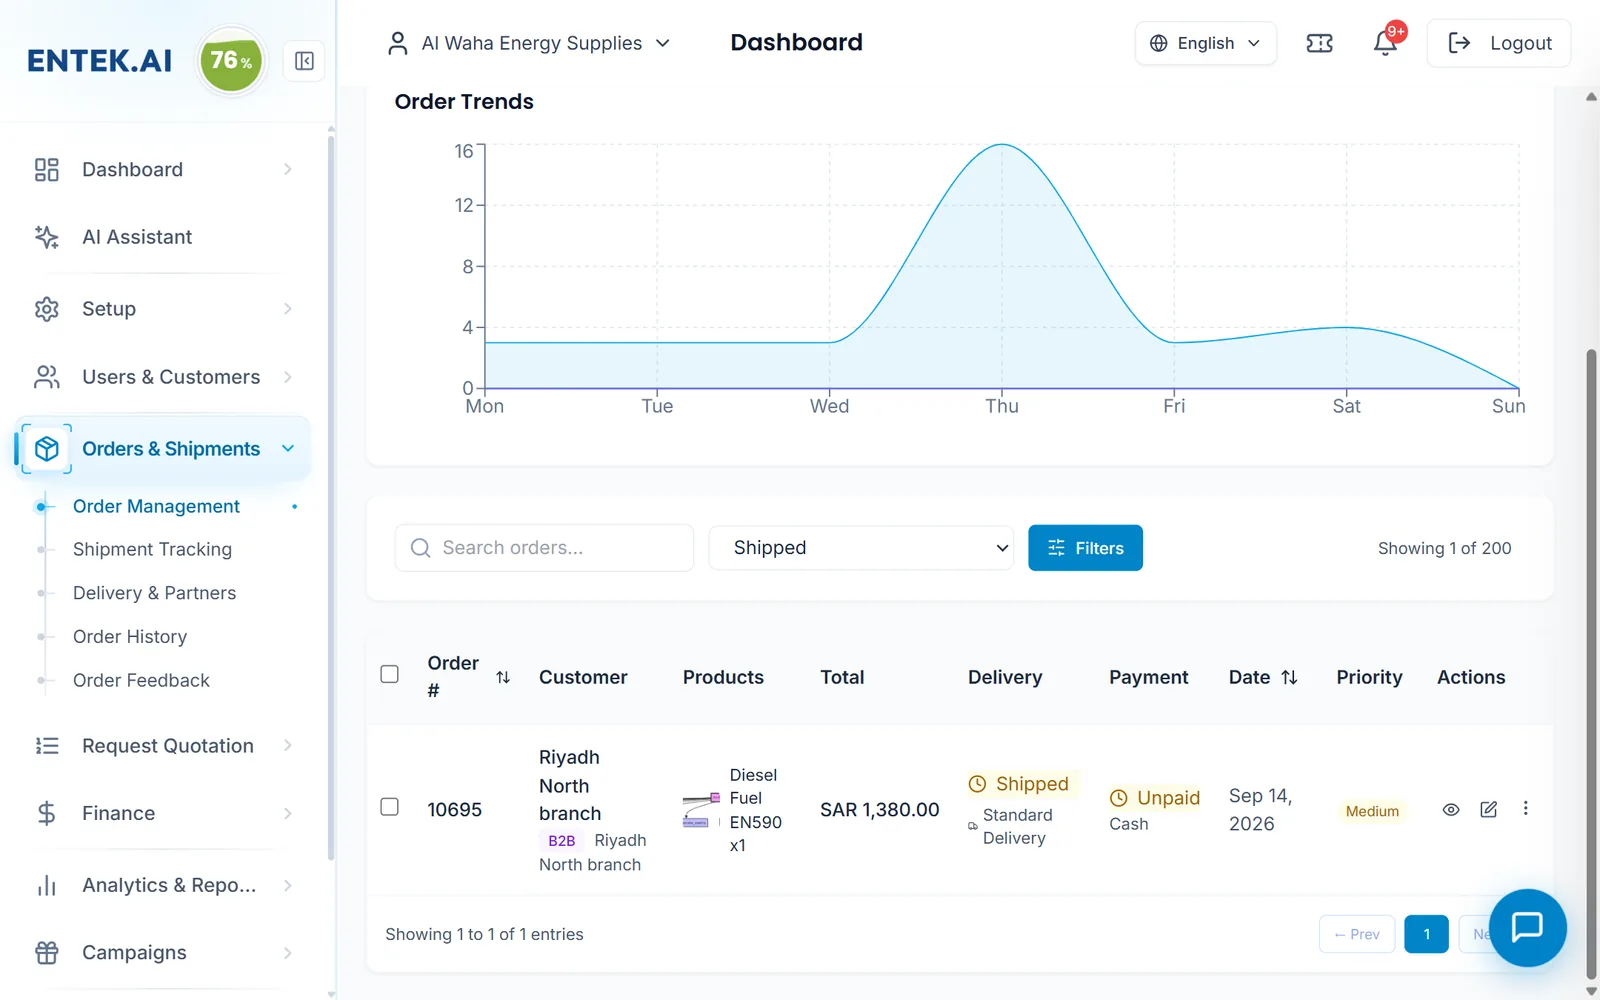Image resolution: width=1600 pixels, height=1000 pixels.
Task: Open Al Waha Energy Supplies account dropdown
Action: click(x=529, y=43)
